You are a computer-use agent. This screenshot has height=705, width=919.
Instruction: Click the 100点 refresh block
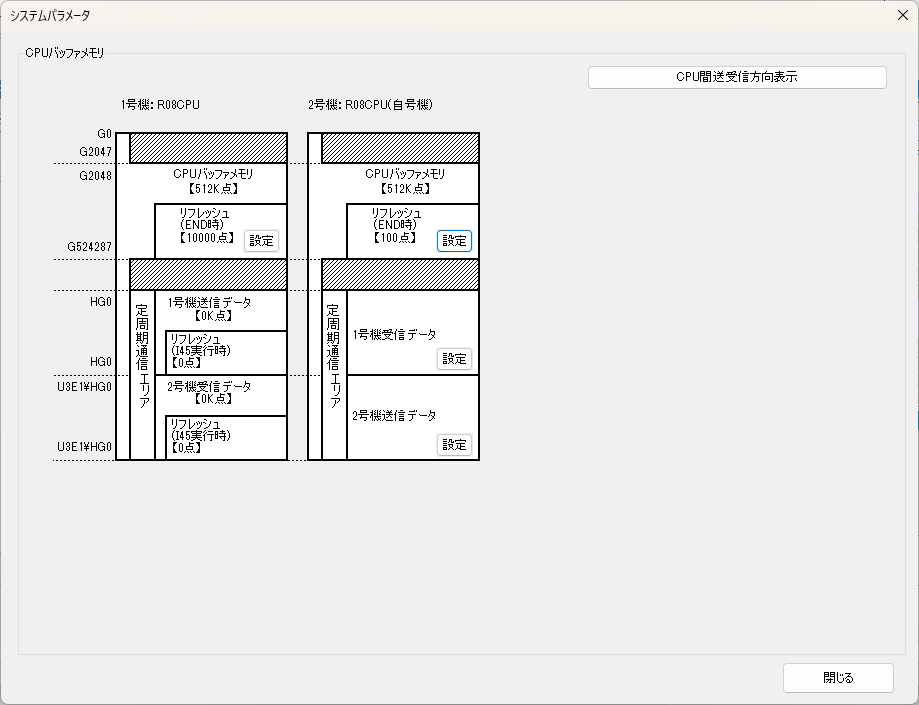click(392, 226)
